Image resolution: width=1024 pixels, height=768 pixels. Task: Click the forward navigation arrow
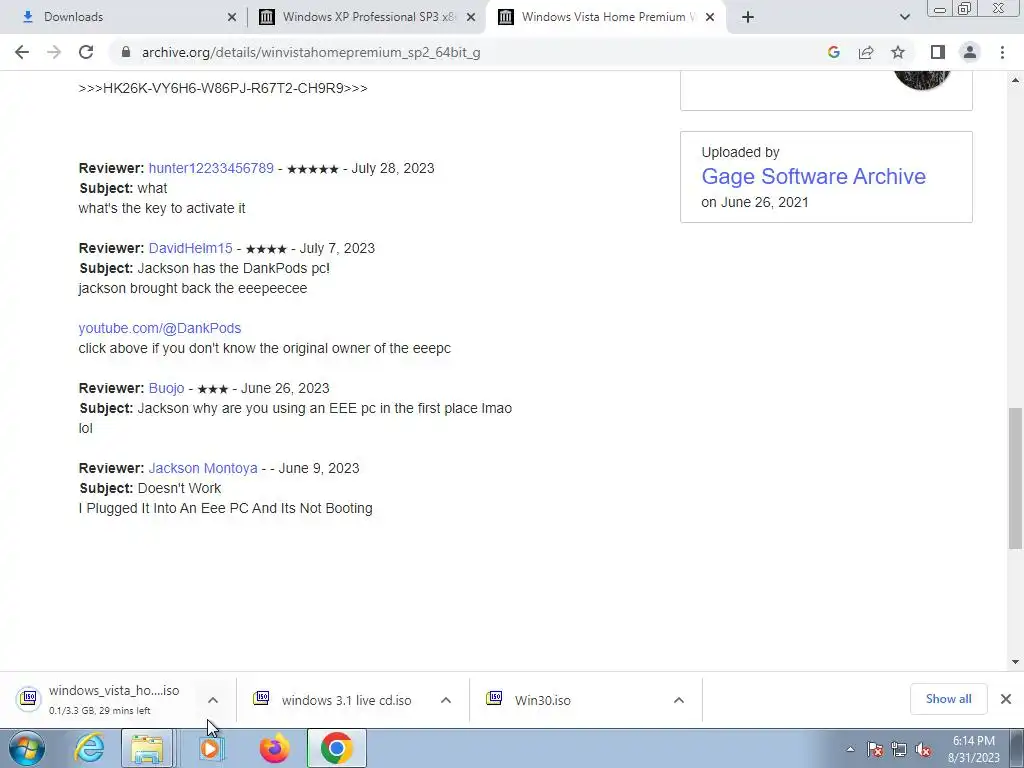[54, 52]
